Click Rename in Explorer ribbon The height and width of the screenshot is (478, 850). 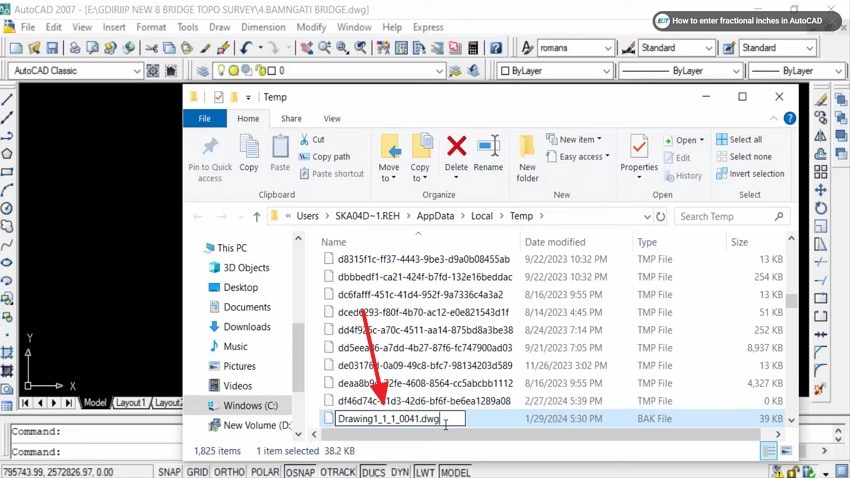pyautogui.click(x=488, y=153)
